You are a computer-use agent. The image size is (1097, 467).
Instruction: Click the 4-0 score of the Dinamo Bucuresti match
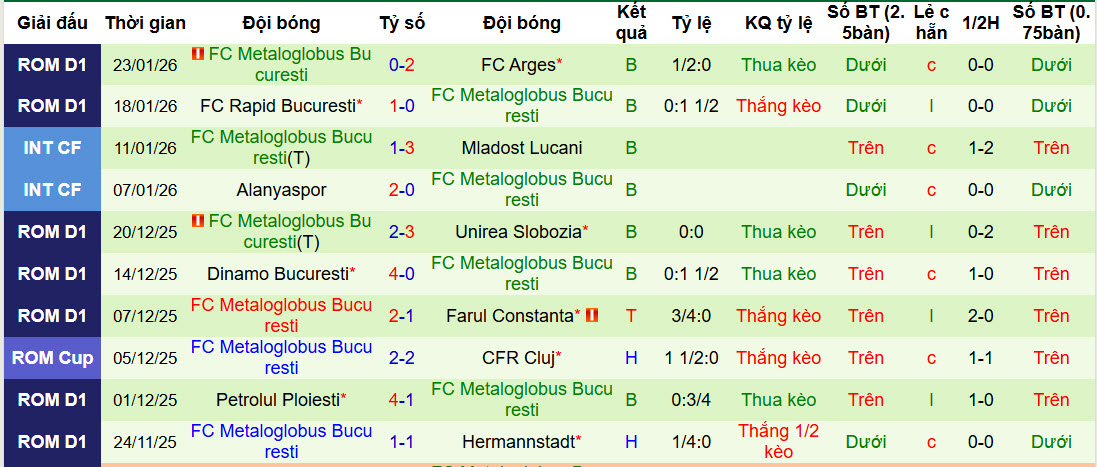tap(402, 273)
